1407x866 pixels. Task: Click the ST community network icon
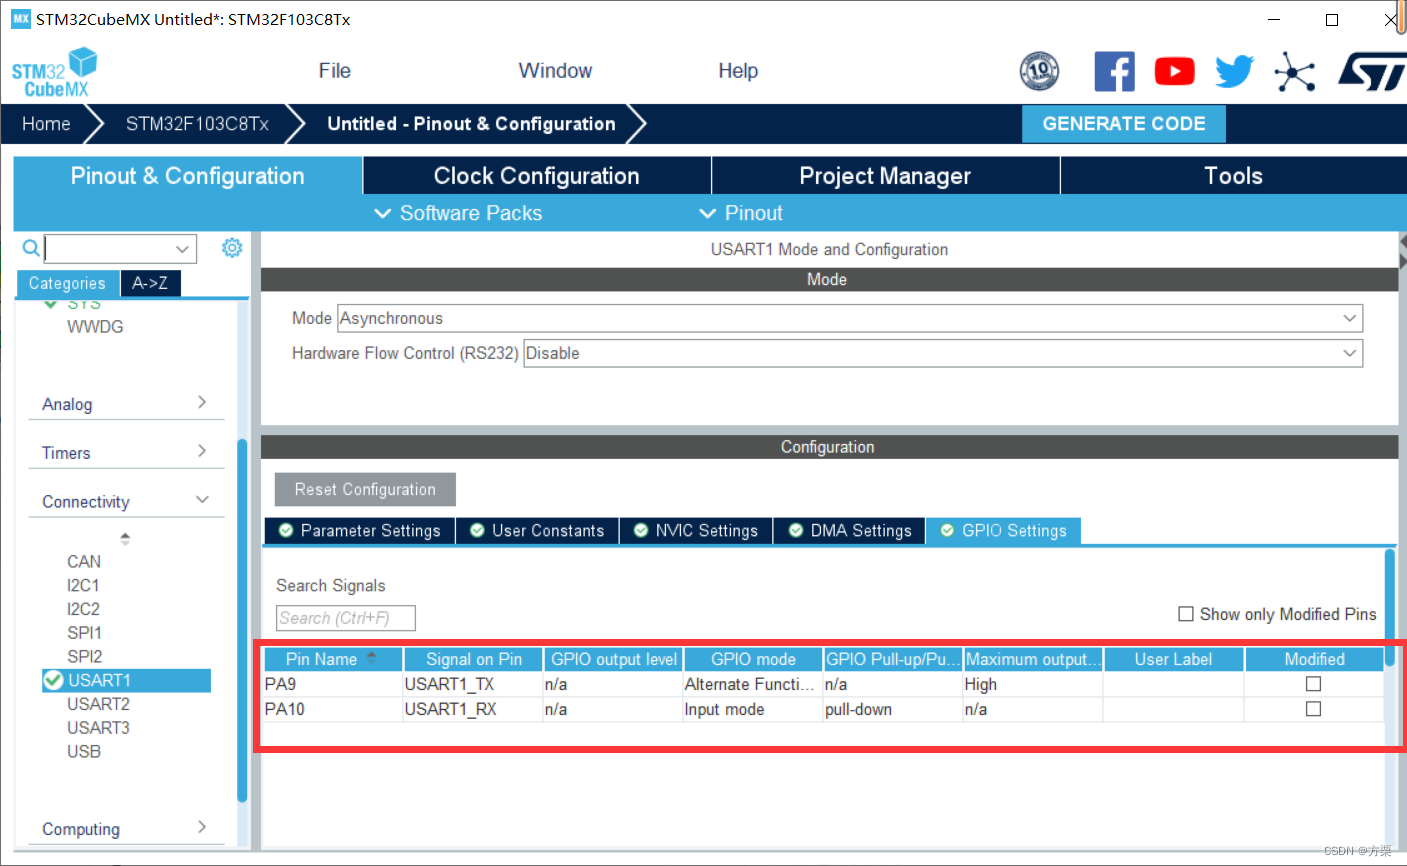click(1294, 71)
